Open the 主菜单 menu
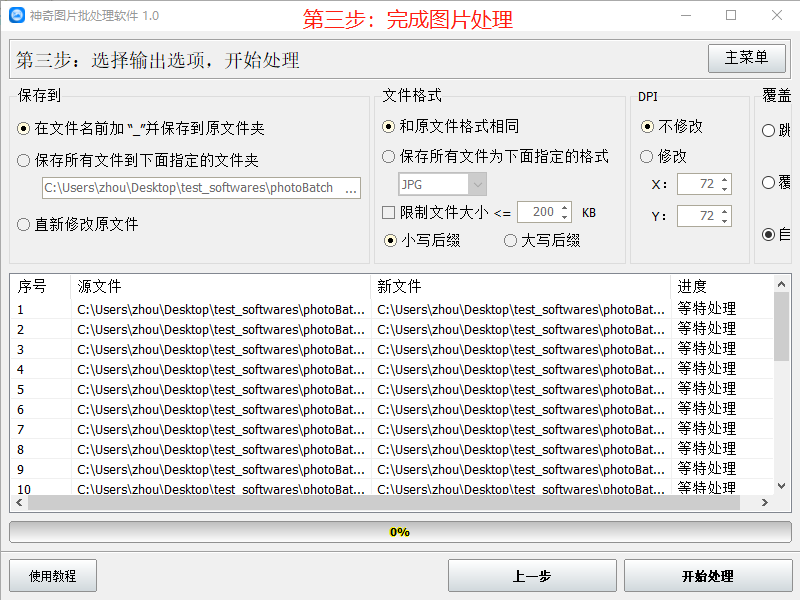 (x=746, y=58)
